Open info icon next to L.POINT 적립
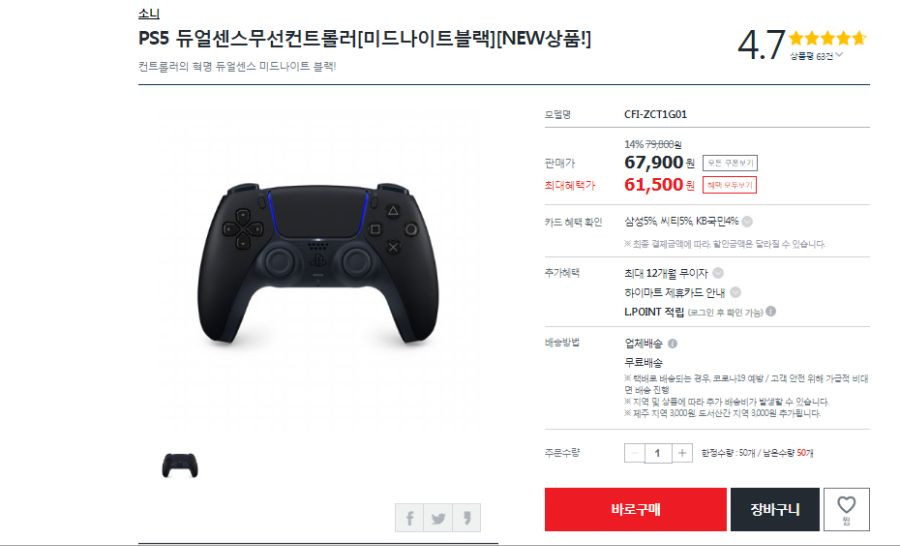This screenshot has width=900, height=546. click(x=771, y=311)
